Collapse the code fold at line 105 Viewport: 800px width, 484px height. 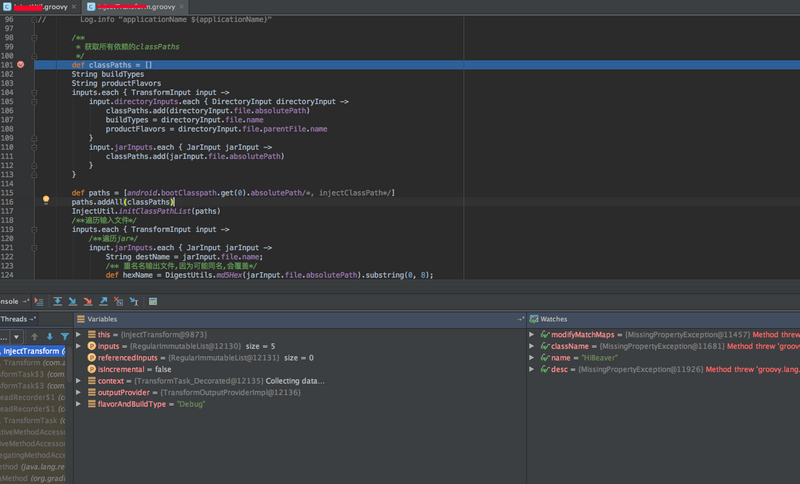(34, 101)
